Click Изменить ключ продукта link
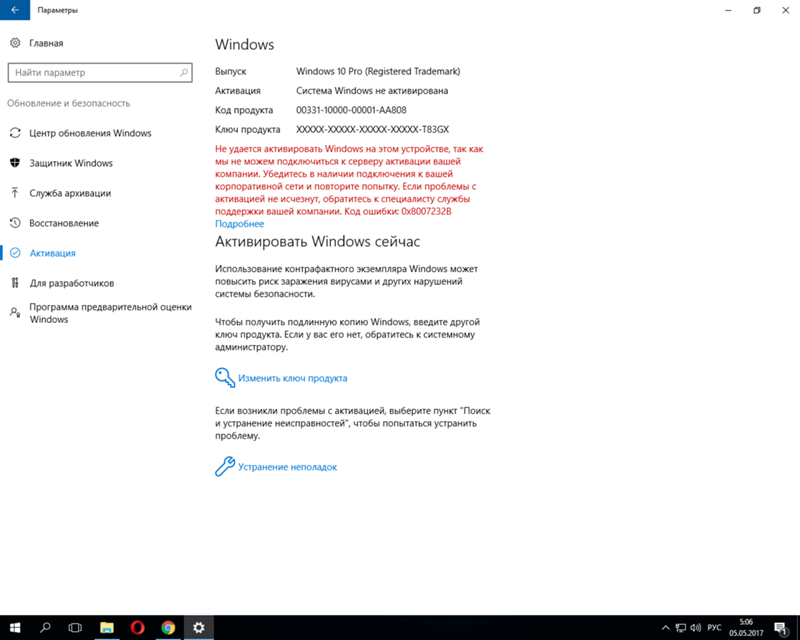Screen dimensions: 800x640 tap(292, 378)
